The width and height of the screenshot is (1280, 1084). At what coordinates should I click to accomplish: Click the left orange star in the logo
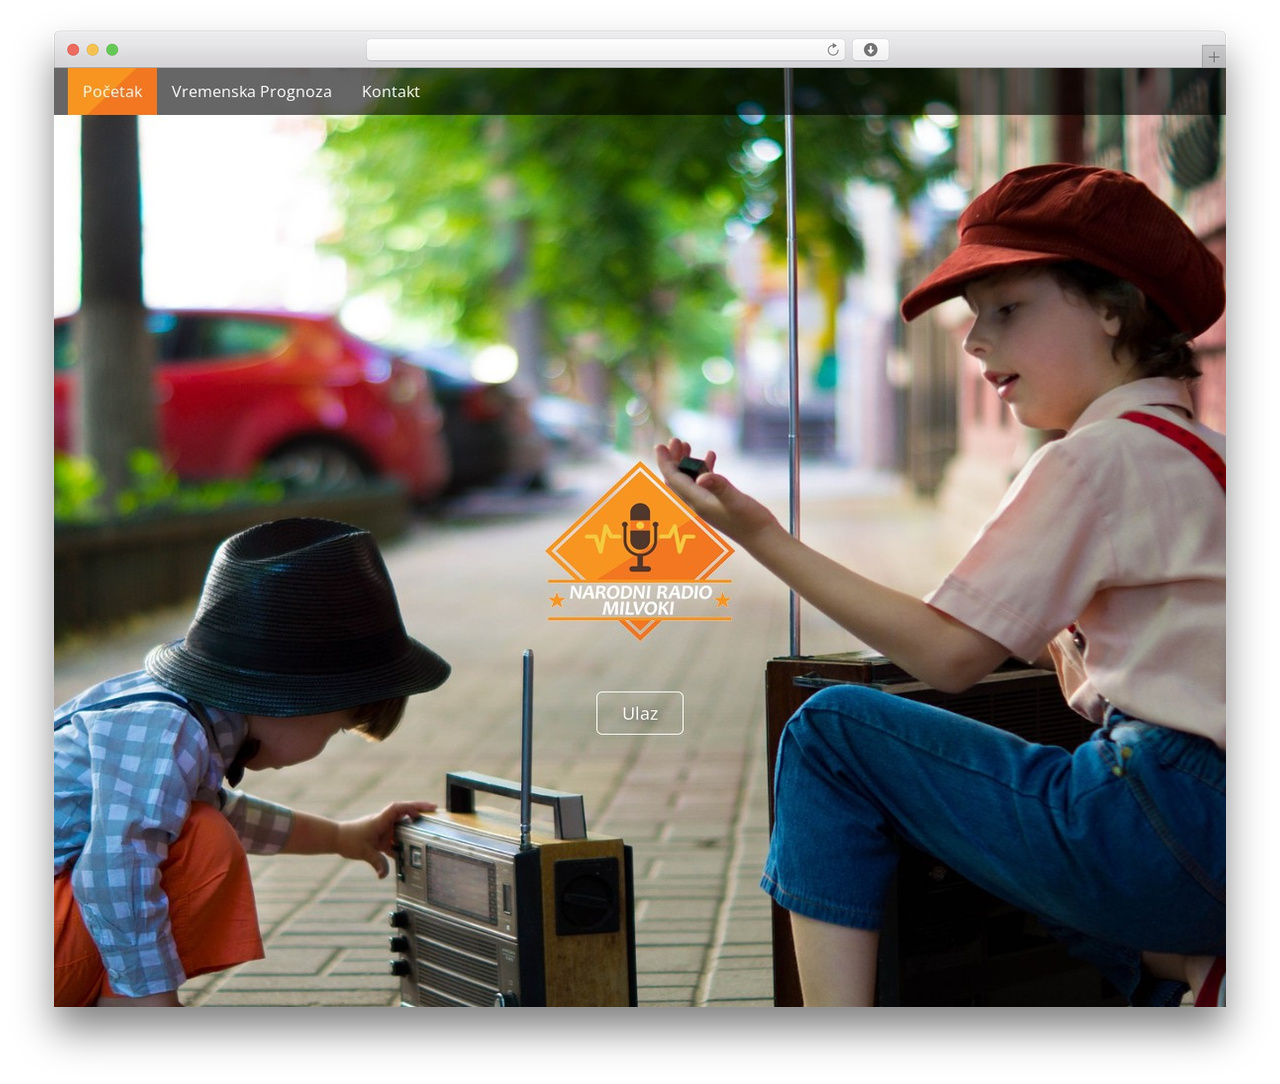pyautogui.click(x=557, y=600)
